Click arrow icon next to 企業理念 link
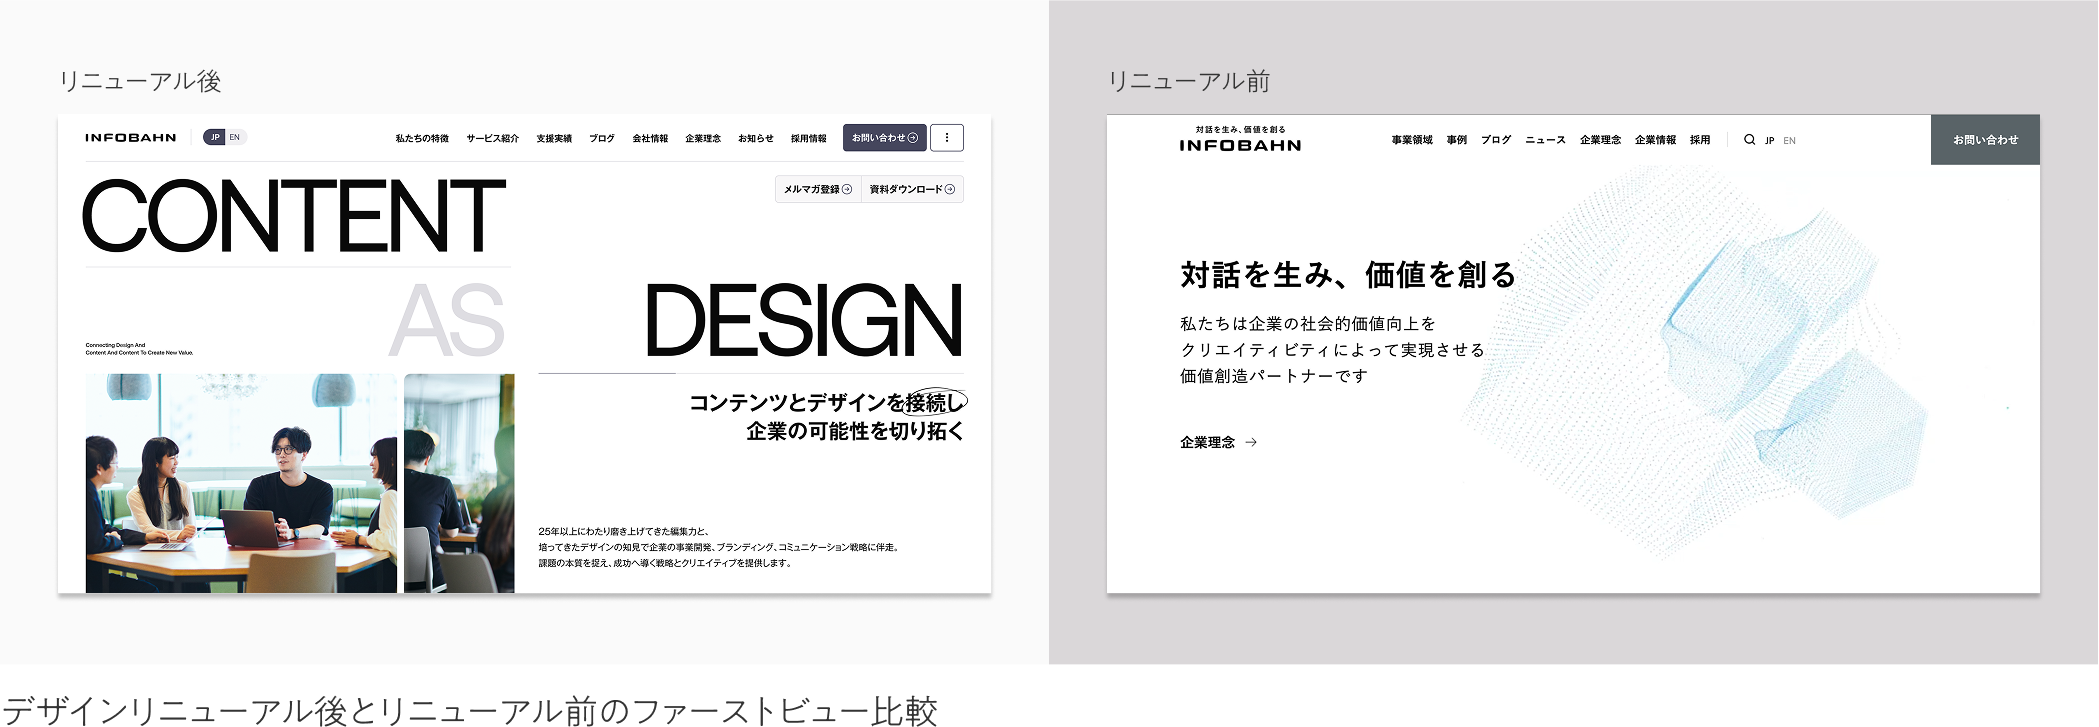The height and width of the screenshot is (727, 2099). click(x=1251, y=442)
